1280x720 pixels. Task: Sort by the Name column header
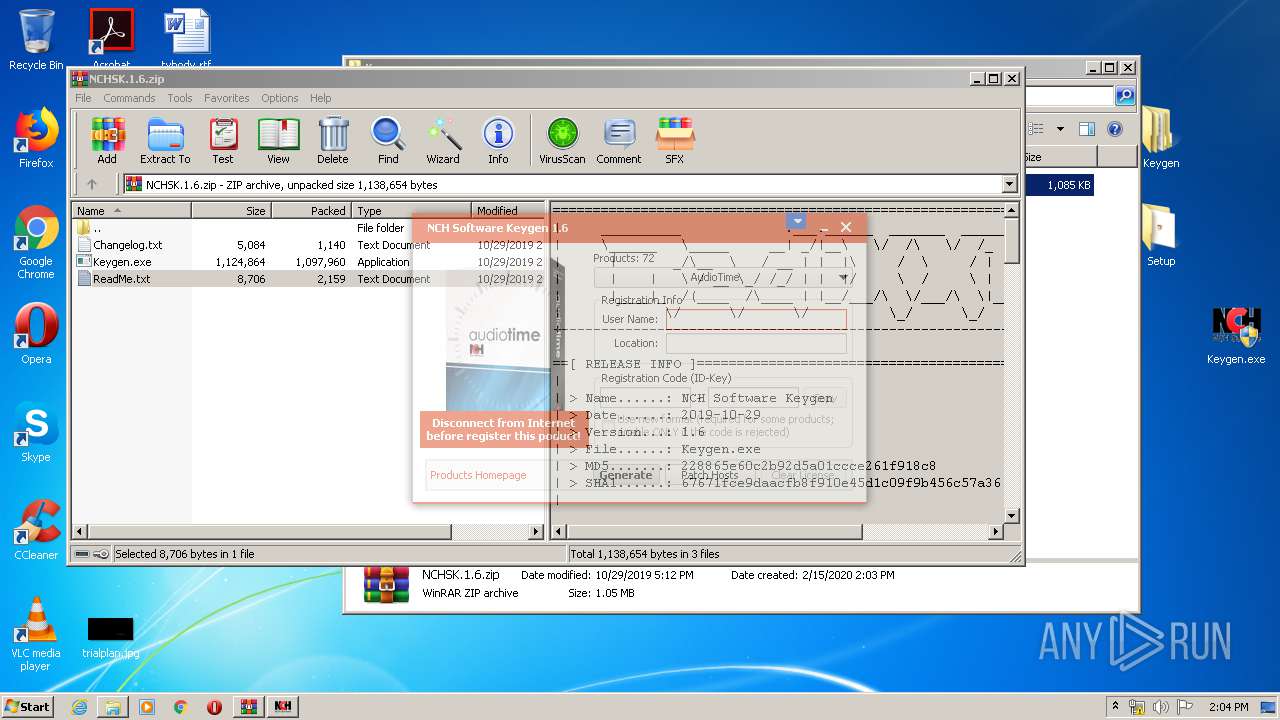(131, 211)
